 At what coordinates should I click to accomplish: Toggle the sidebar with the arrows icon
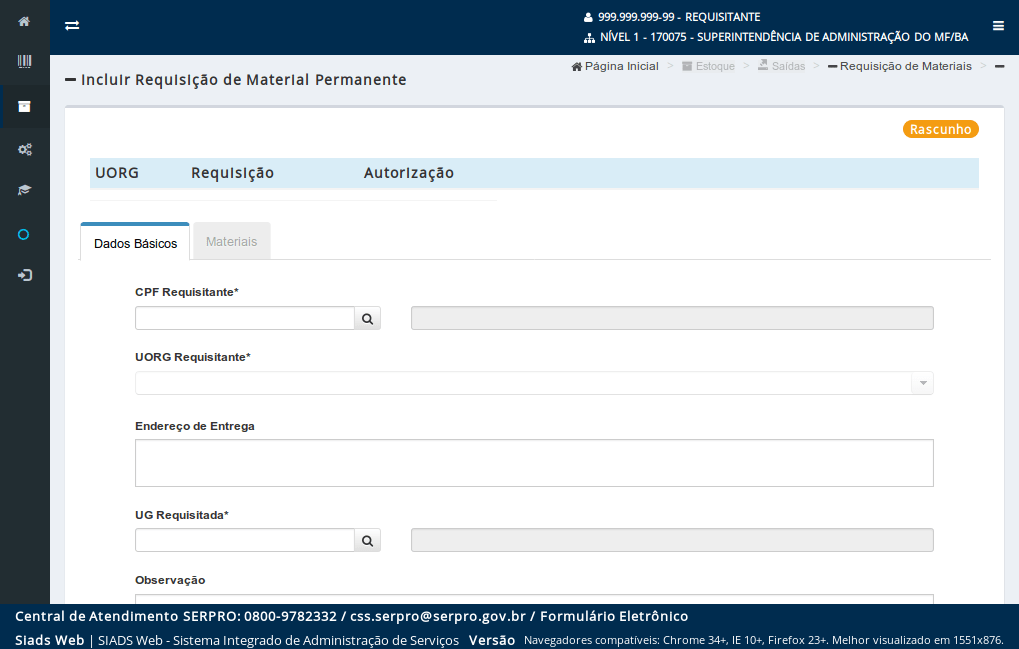(72, 25)
